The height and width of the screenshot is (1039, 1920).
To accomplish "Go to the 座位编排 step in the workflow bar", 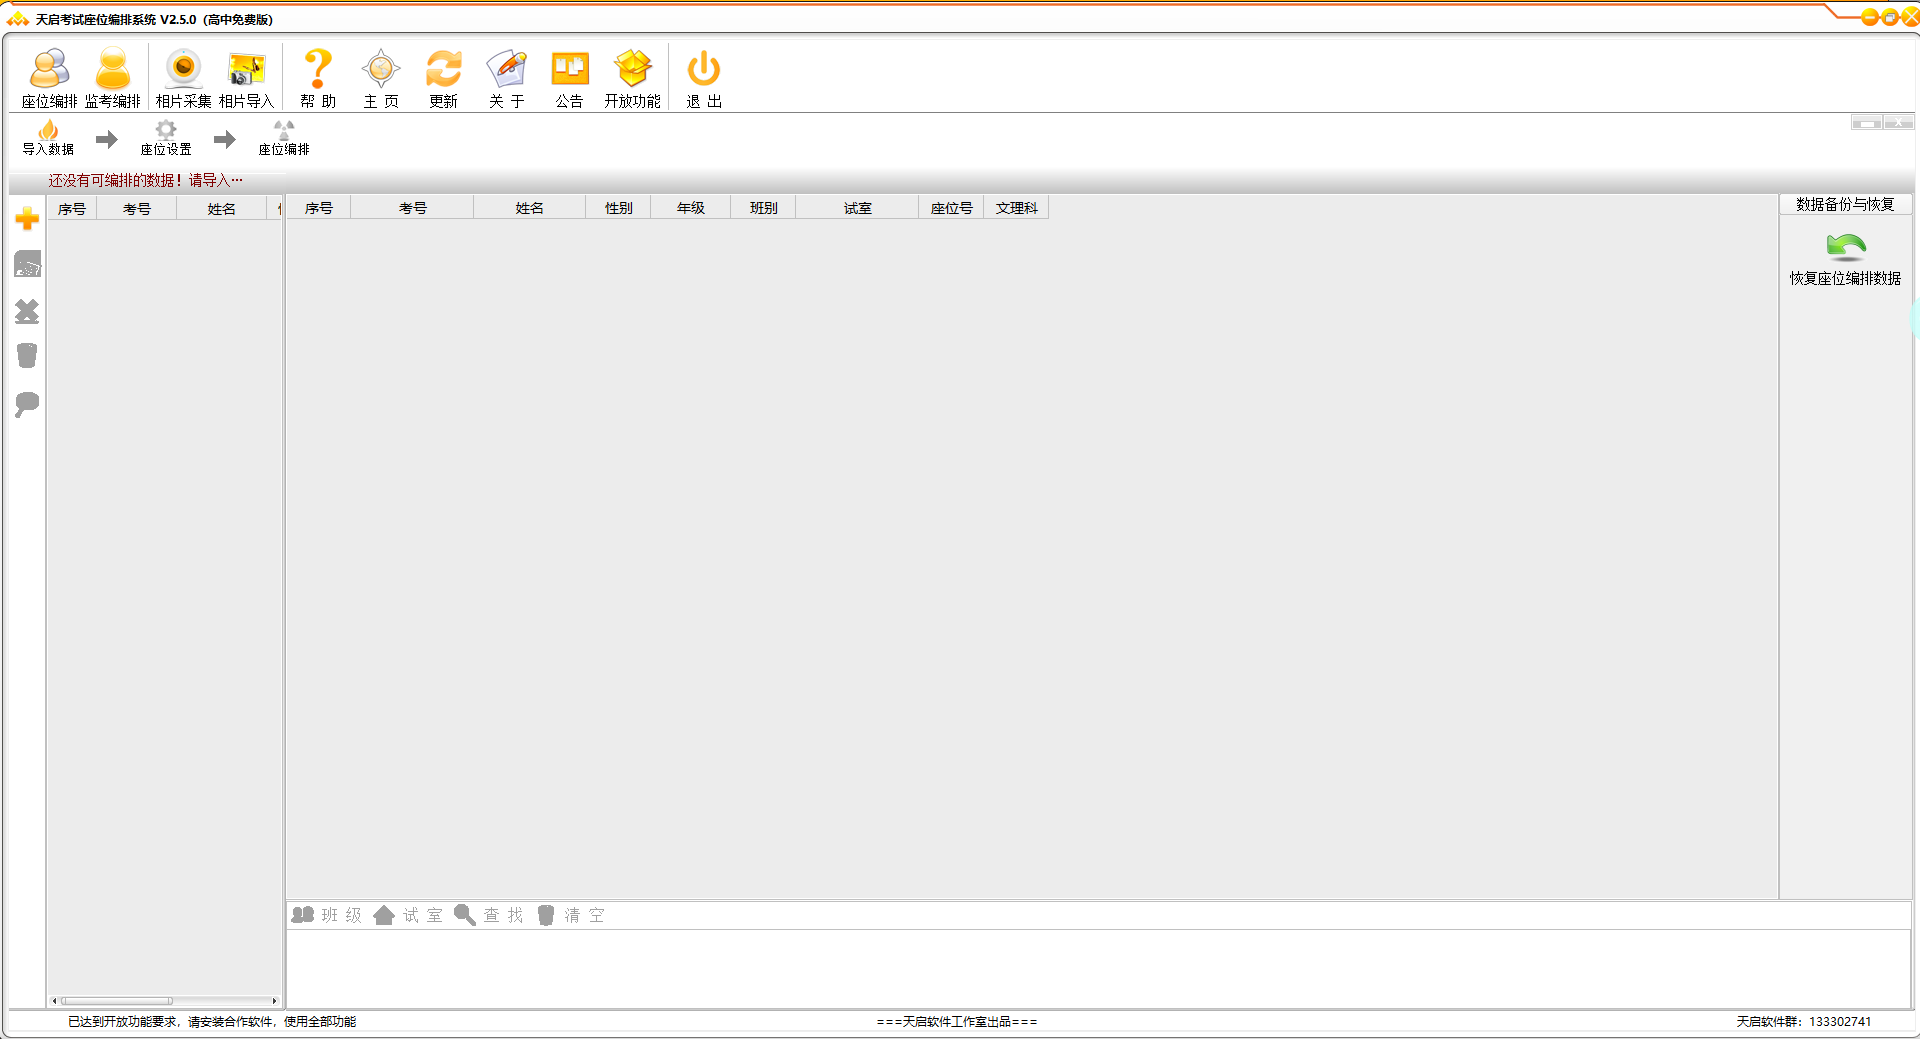I will (x=284, y=138).
